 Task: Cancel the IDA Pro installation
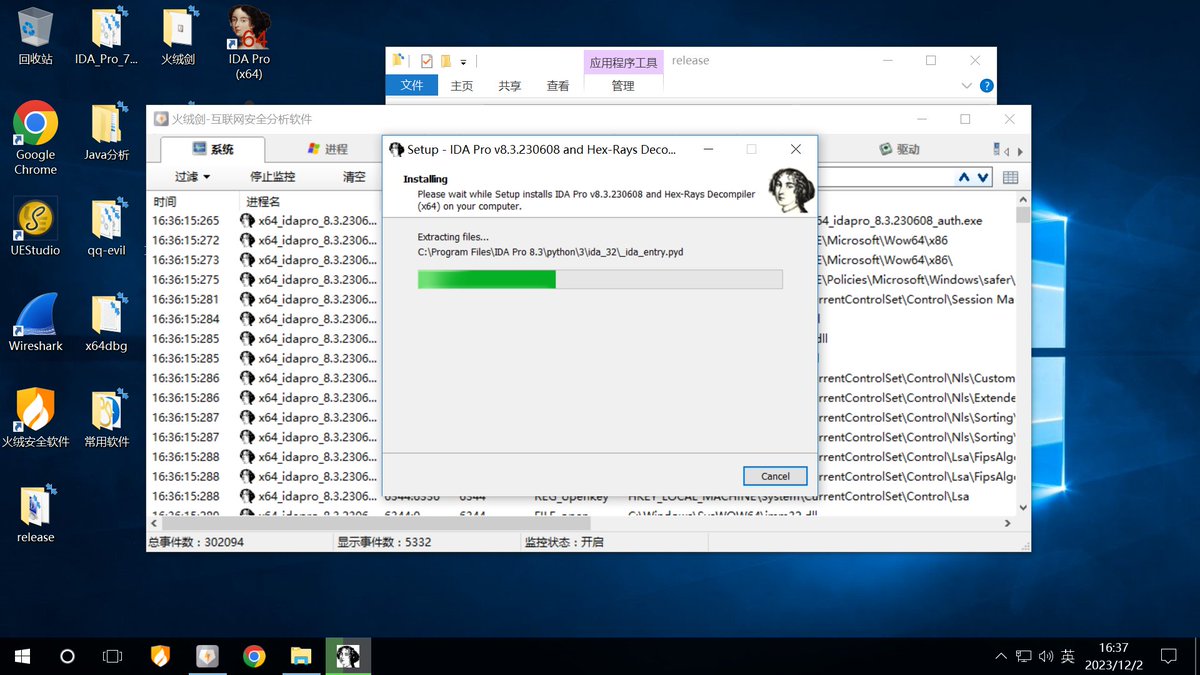775,476
